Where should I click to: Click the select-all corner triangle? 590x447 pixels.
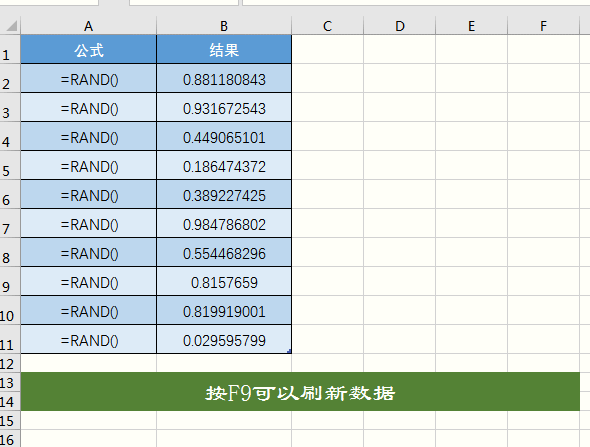(11, 26)
